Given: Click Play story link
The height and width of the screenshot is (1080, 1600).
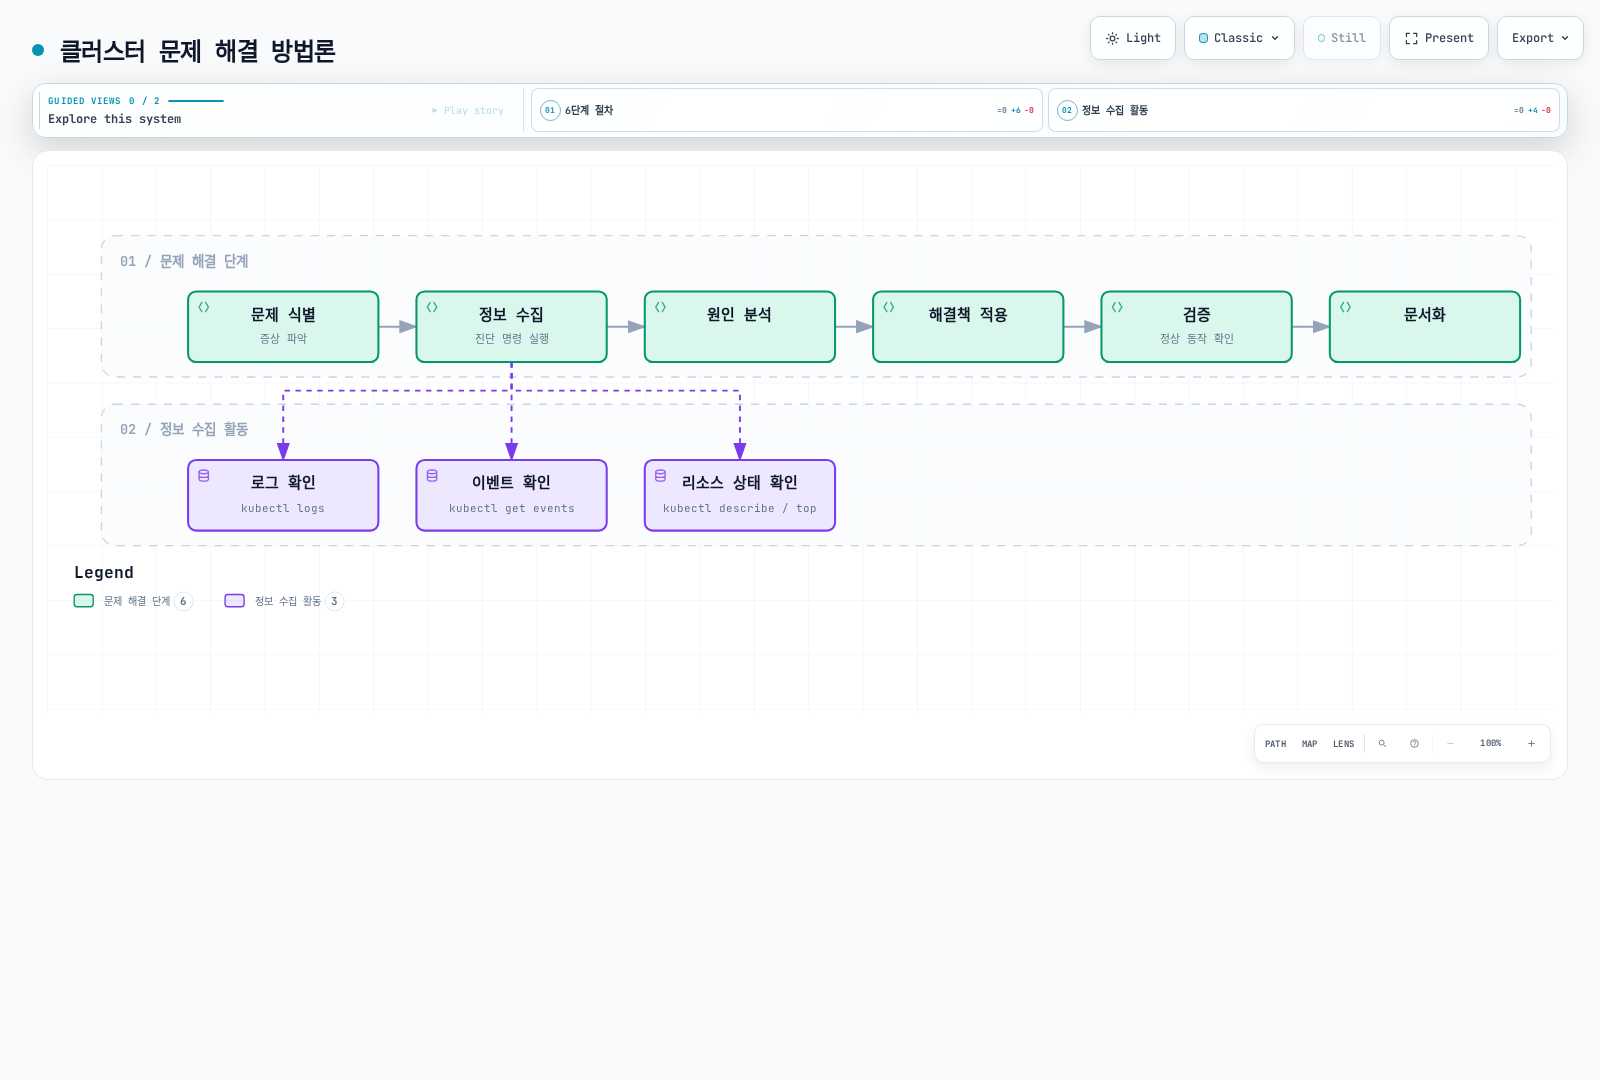Looking at the screenshot, I should click(x=468, y=111).
